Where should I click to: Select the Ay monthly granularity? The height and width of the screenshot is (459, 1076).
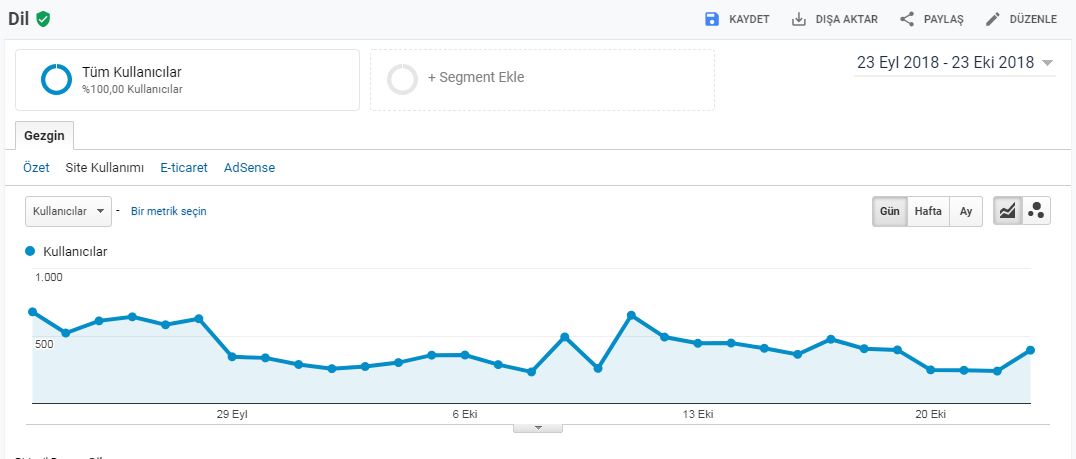[x=966, y=211]
